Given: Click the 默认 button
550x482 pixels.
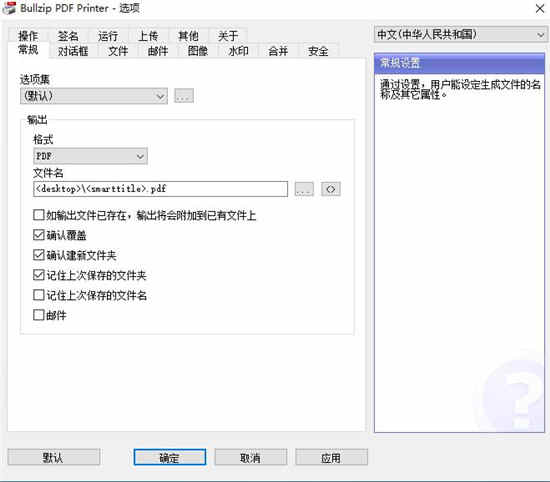Looking at the screenshot, I should pyautogui.click(x=54, y=457).
